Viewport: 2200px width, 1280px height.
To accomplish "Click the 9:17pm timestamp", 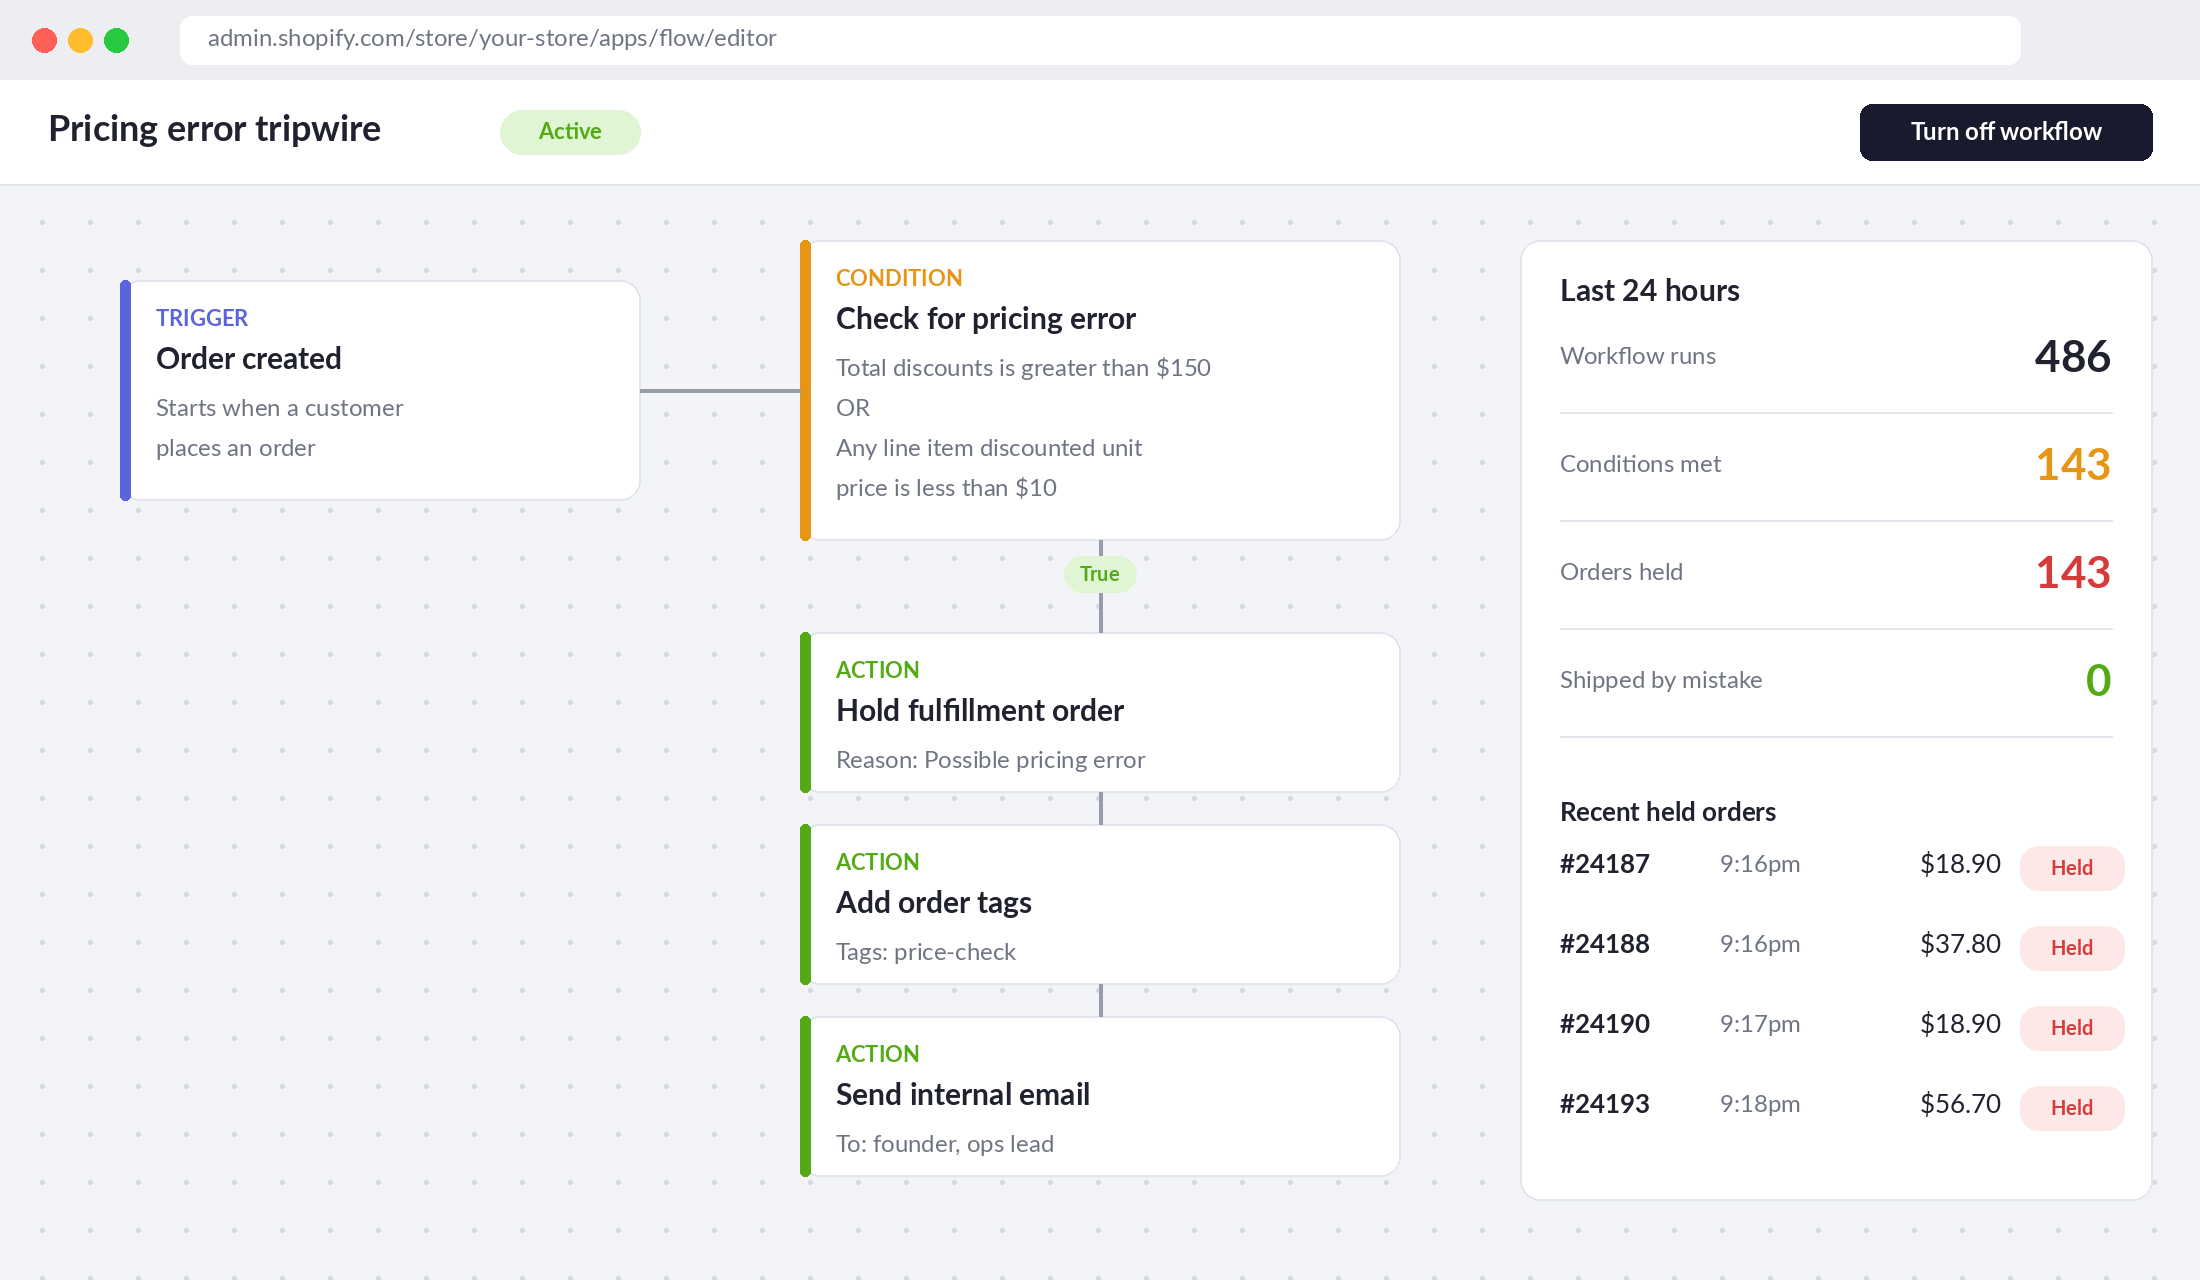I will 1760,1024.
